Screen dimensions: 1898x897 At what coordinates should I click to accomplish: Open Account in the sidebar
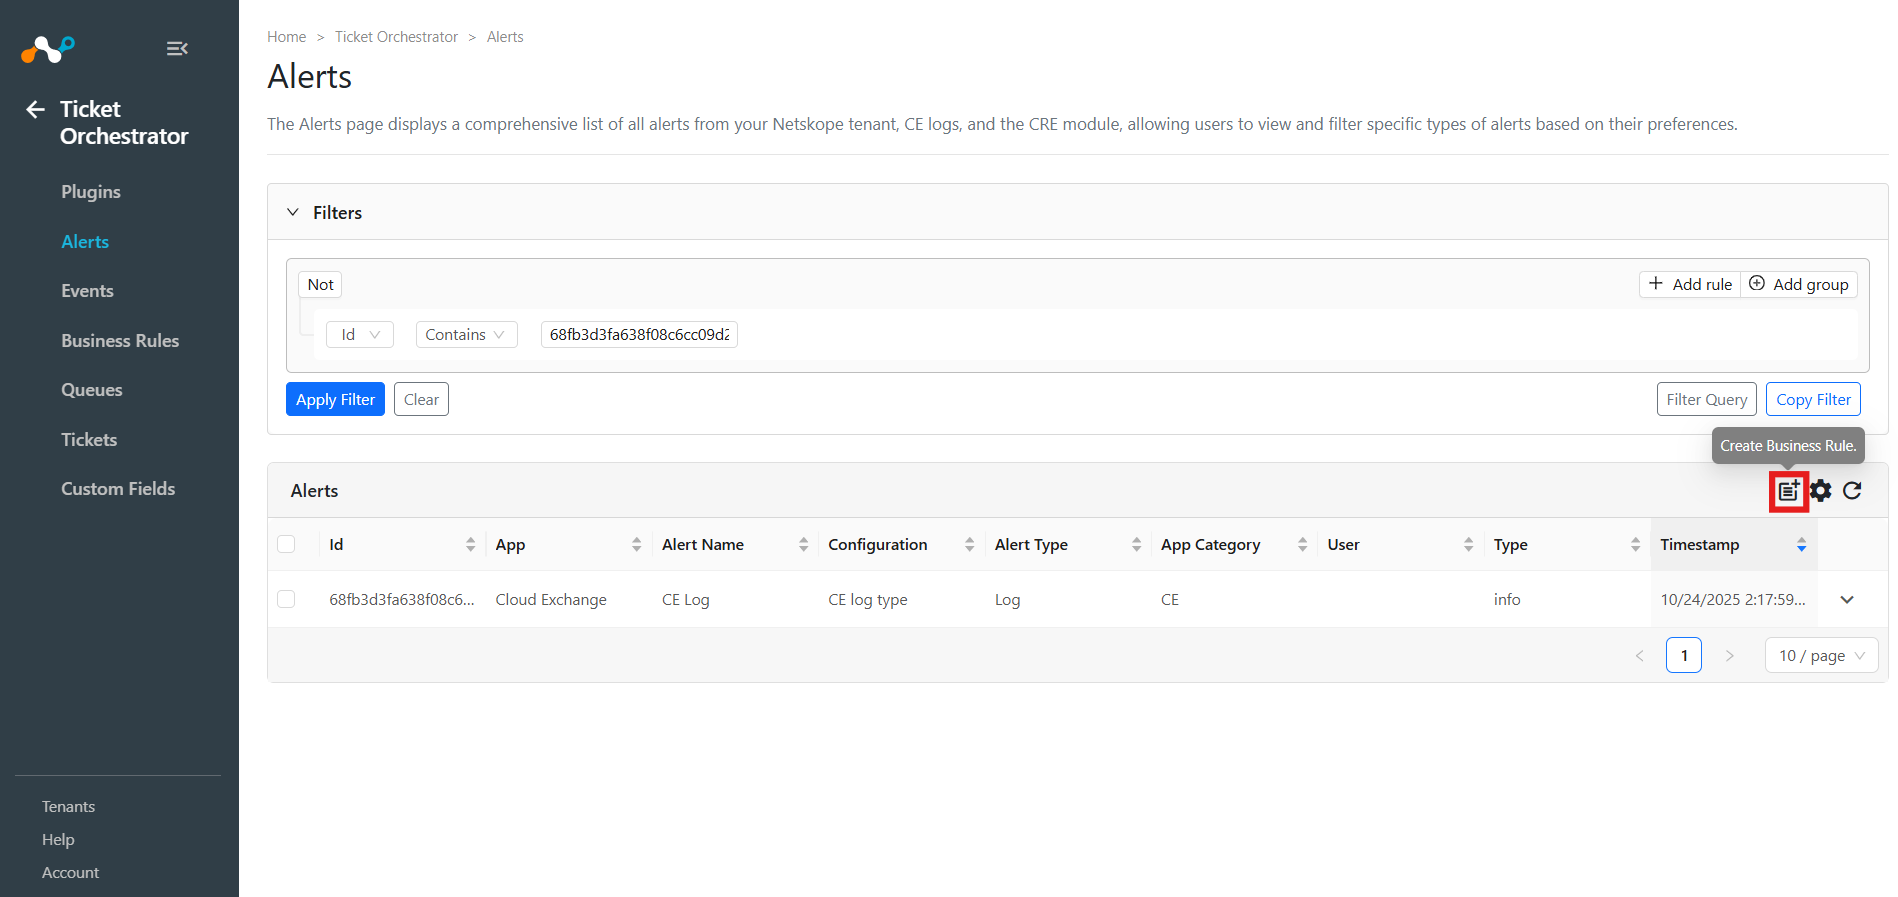click(x=70, y=873)
